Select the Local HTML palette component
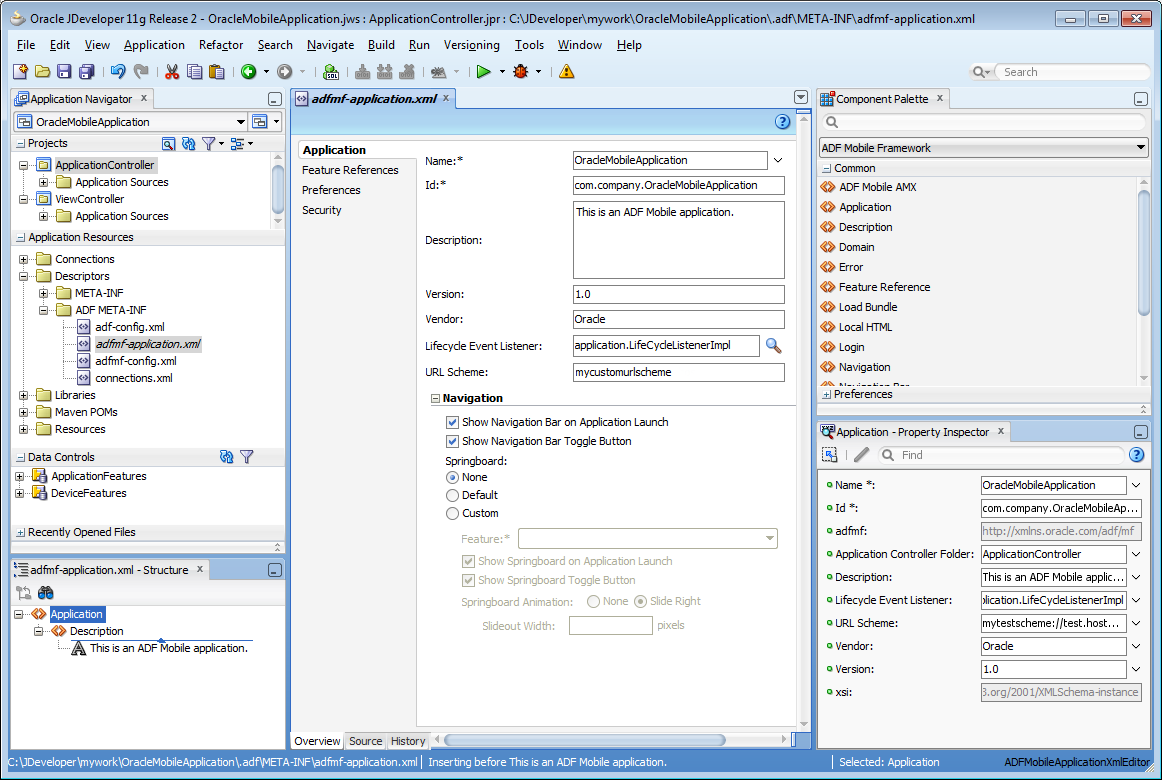The width and height of the screenshot is (1162, 780). [x=865, y=327]
